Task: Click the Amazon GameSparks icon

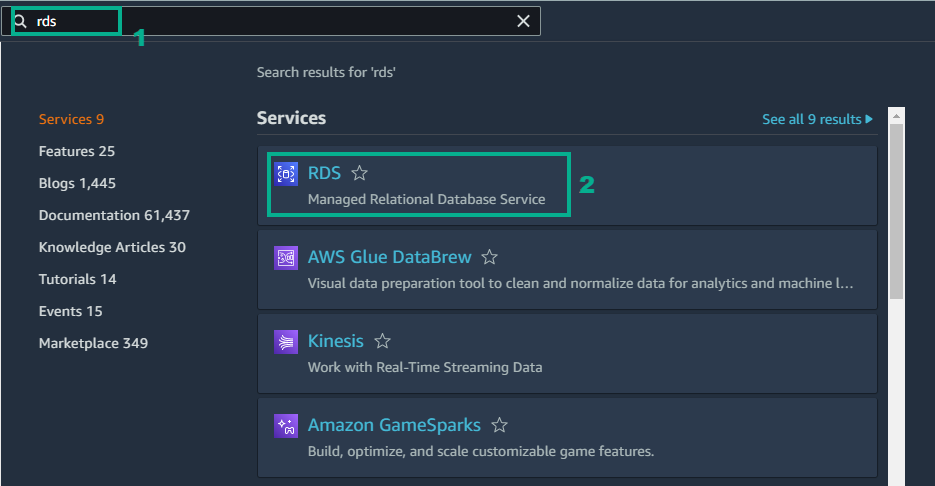Action: pos(286,426)
